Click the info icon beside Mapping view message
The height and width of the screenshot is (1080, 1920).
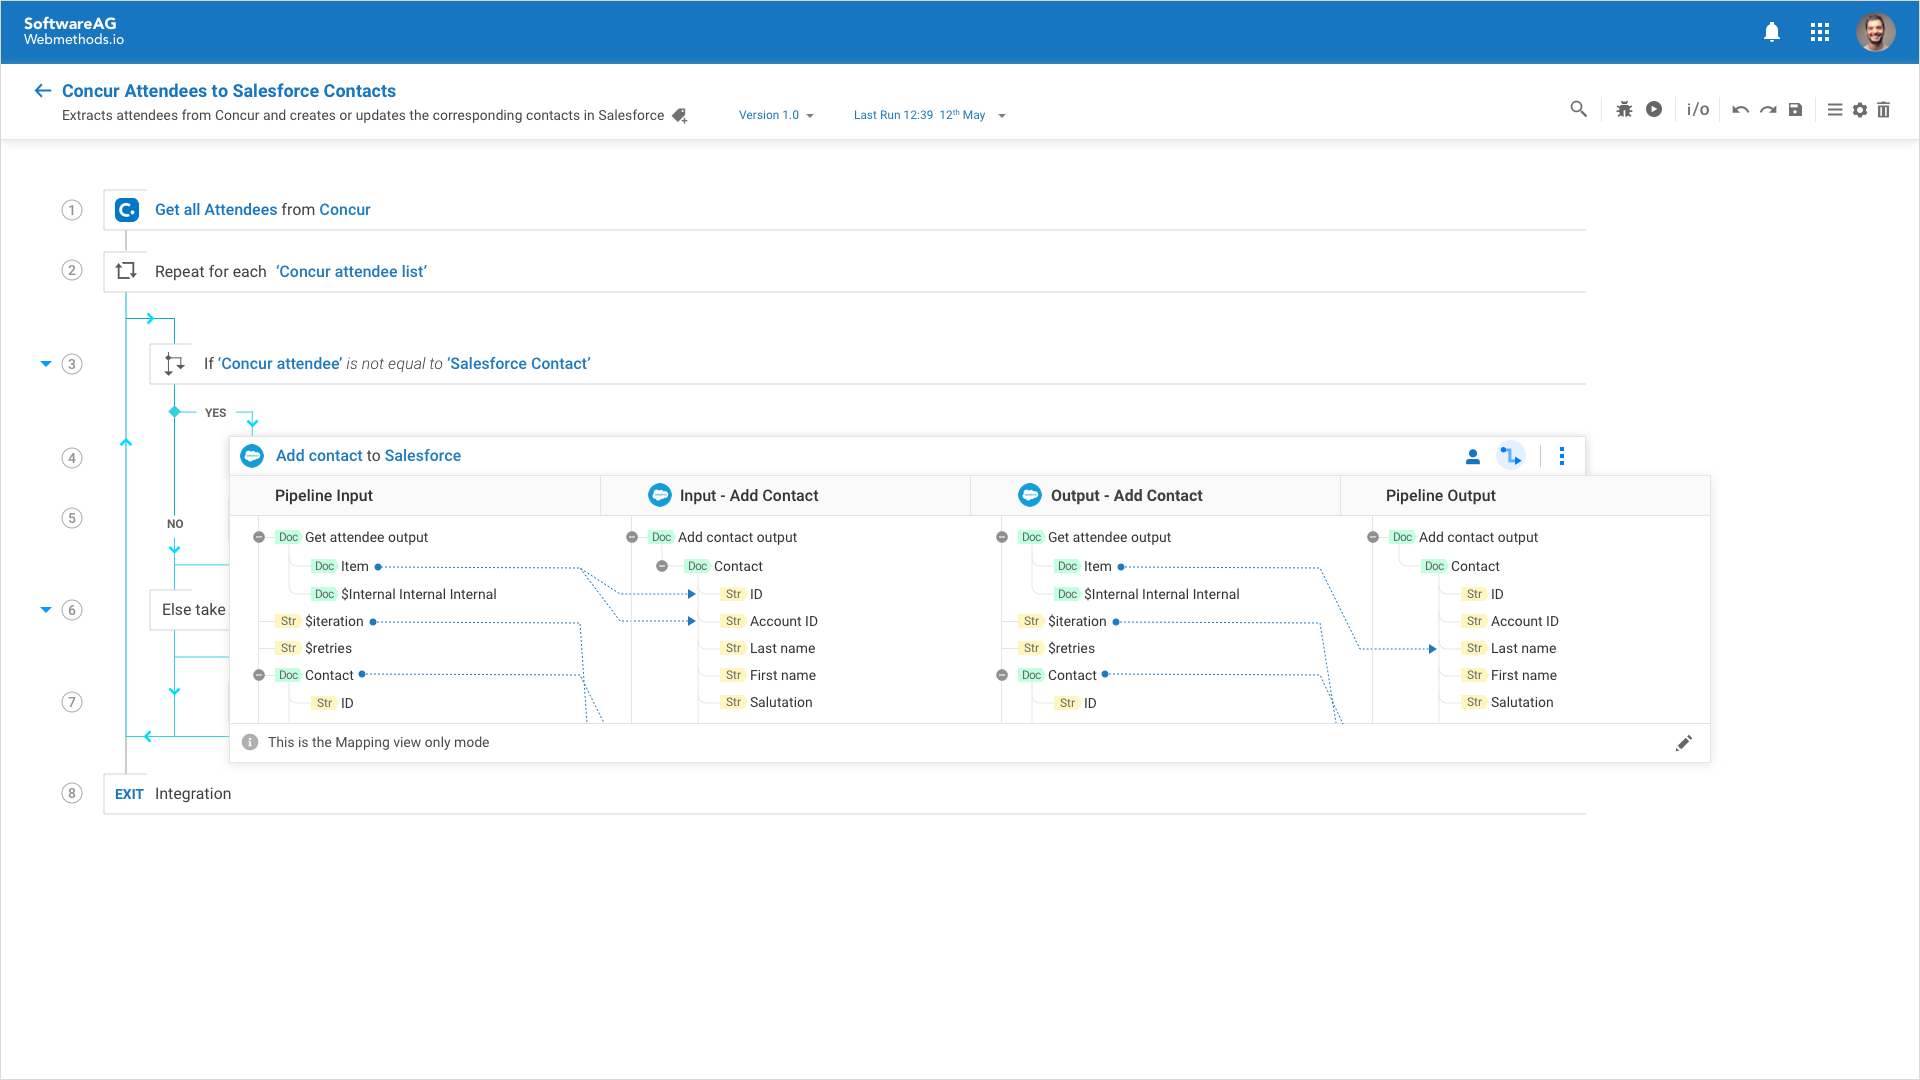[250, 742]
